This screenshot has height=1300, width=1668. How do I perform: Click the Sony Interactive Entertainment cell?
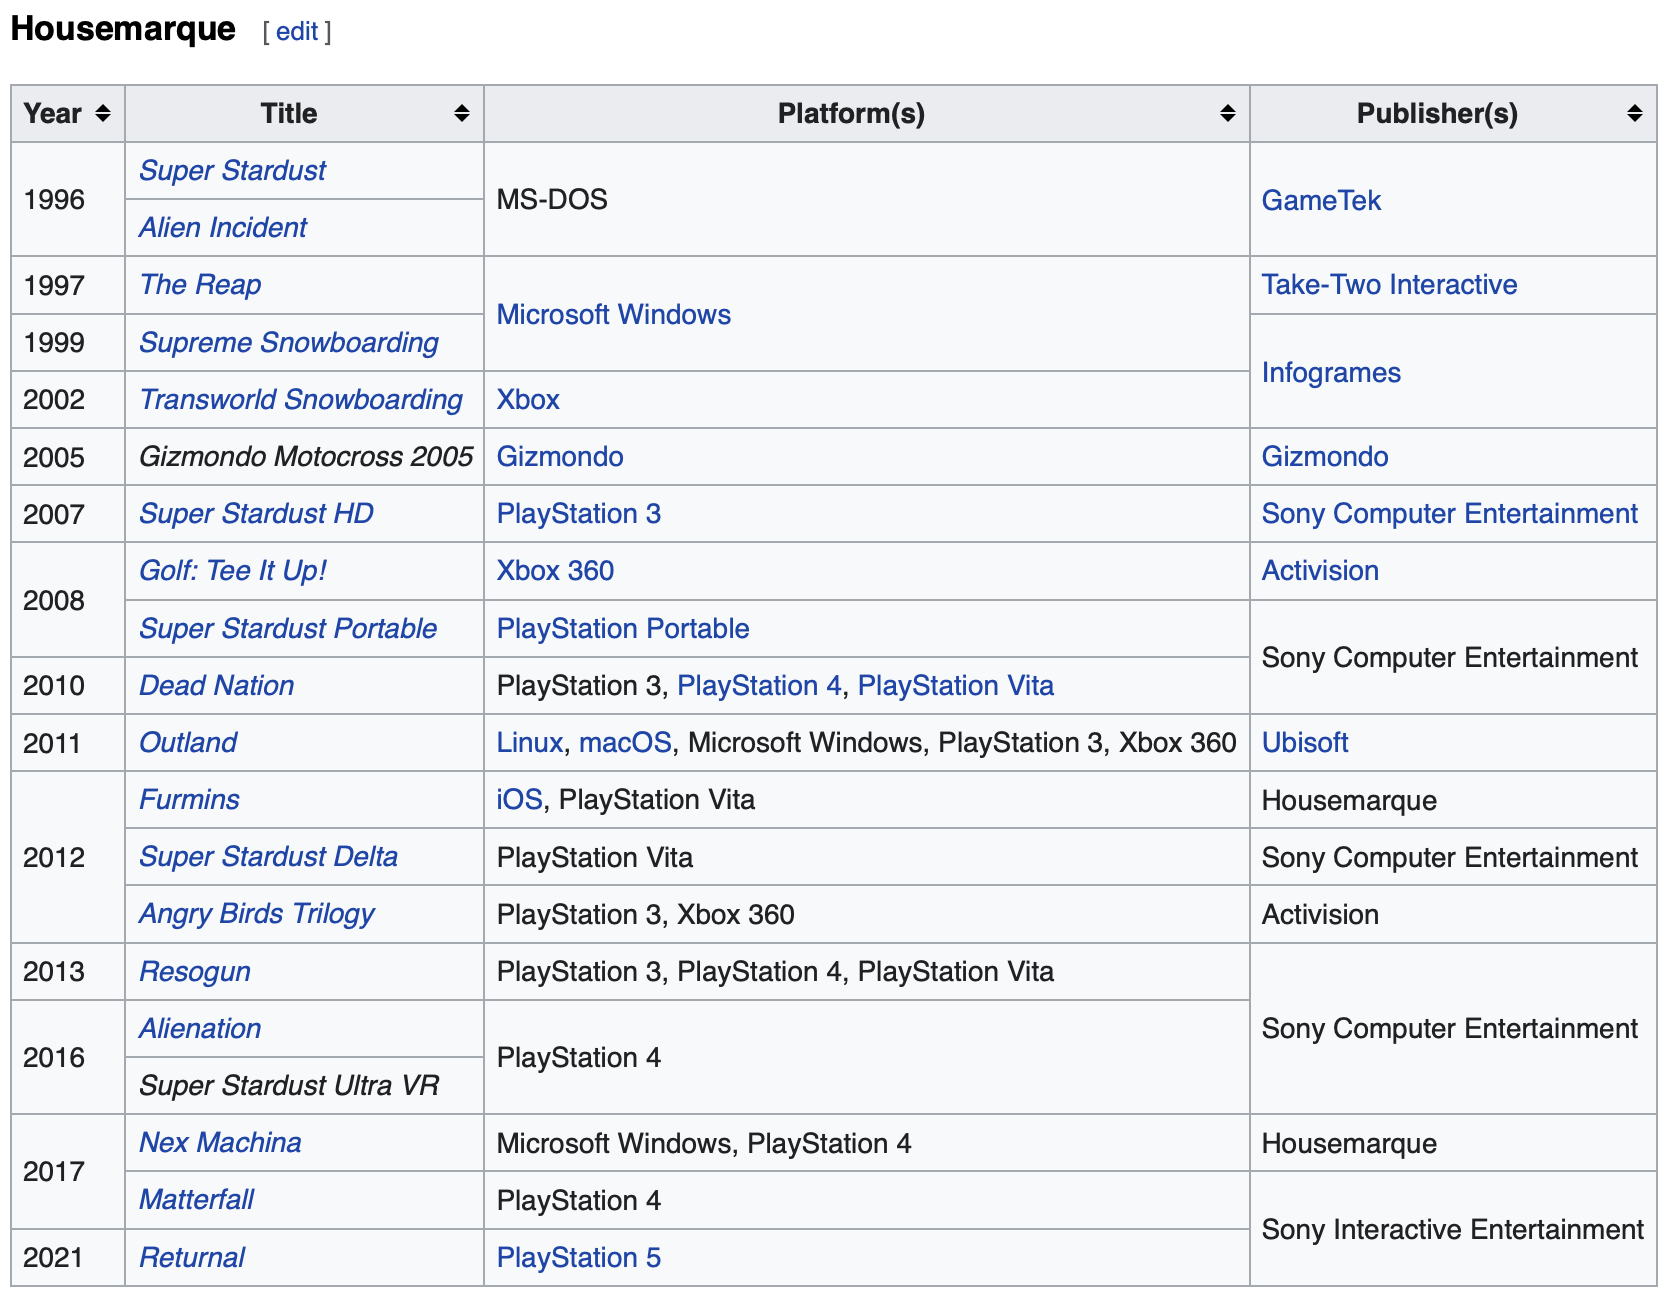tap(1453, 1229)
